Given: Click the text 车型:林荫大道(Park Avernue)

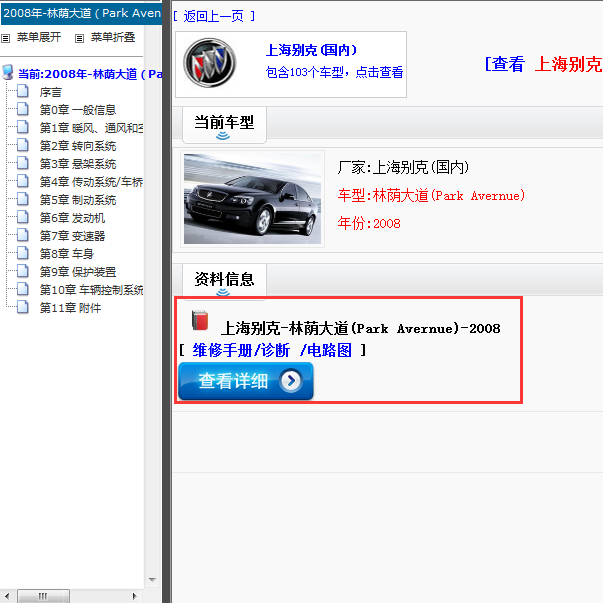Looking at the screenshot, I should pos(431,195).
